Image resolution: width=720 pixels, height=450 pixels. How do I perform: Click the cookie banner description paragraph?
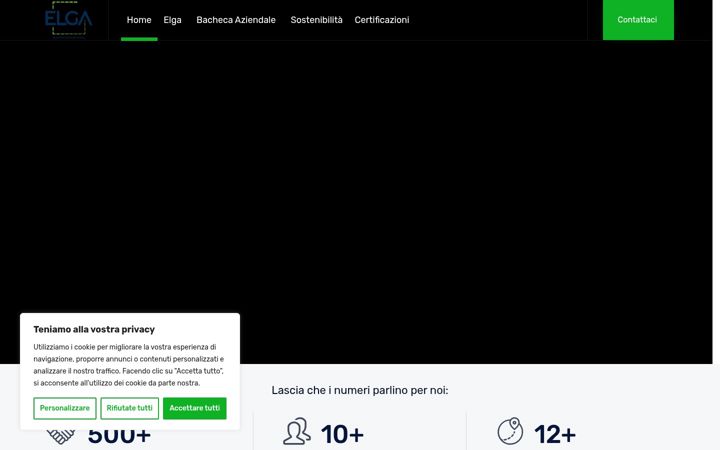point(129,365)
